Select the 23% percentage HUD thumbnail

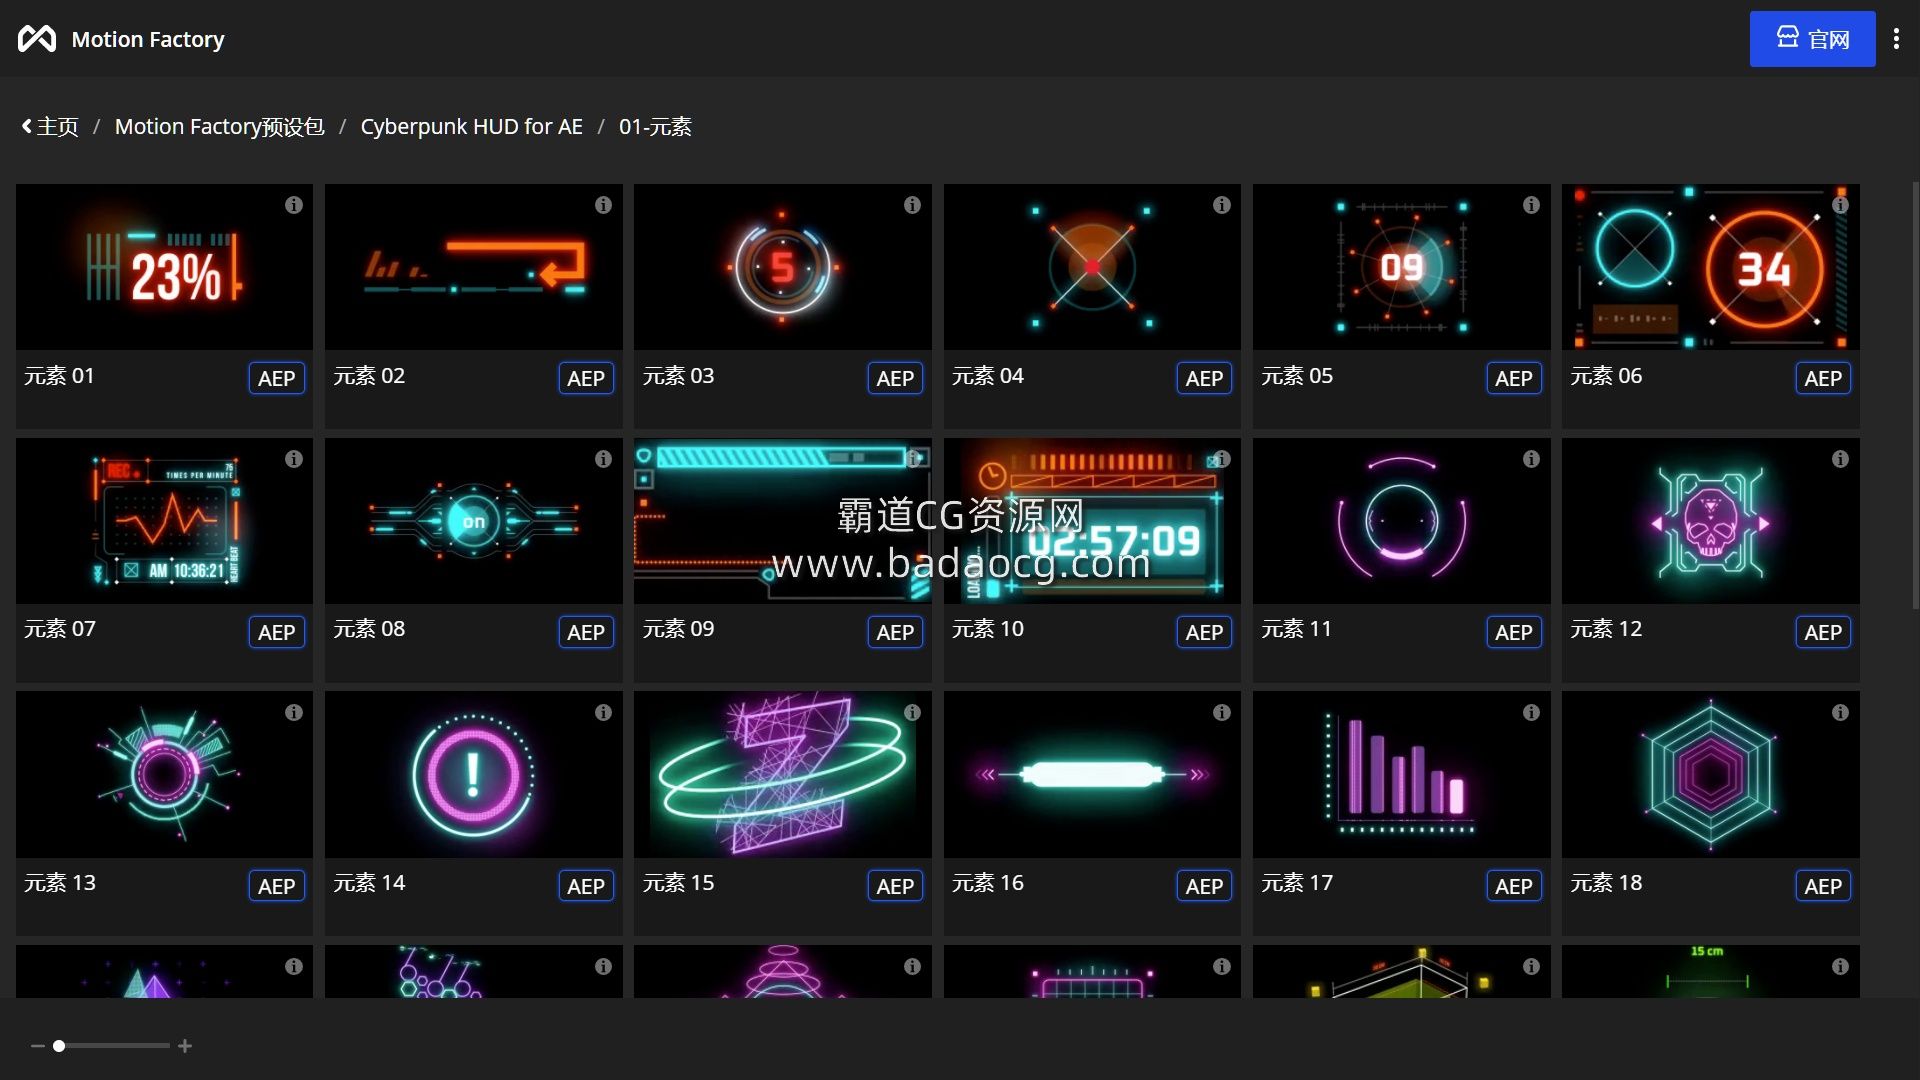pyautogui.click(x=164, y=267)
